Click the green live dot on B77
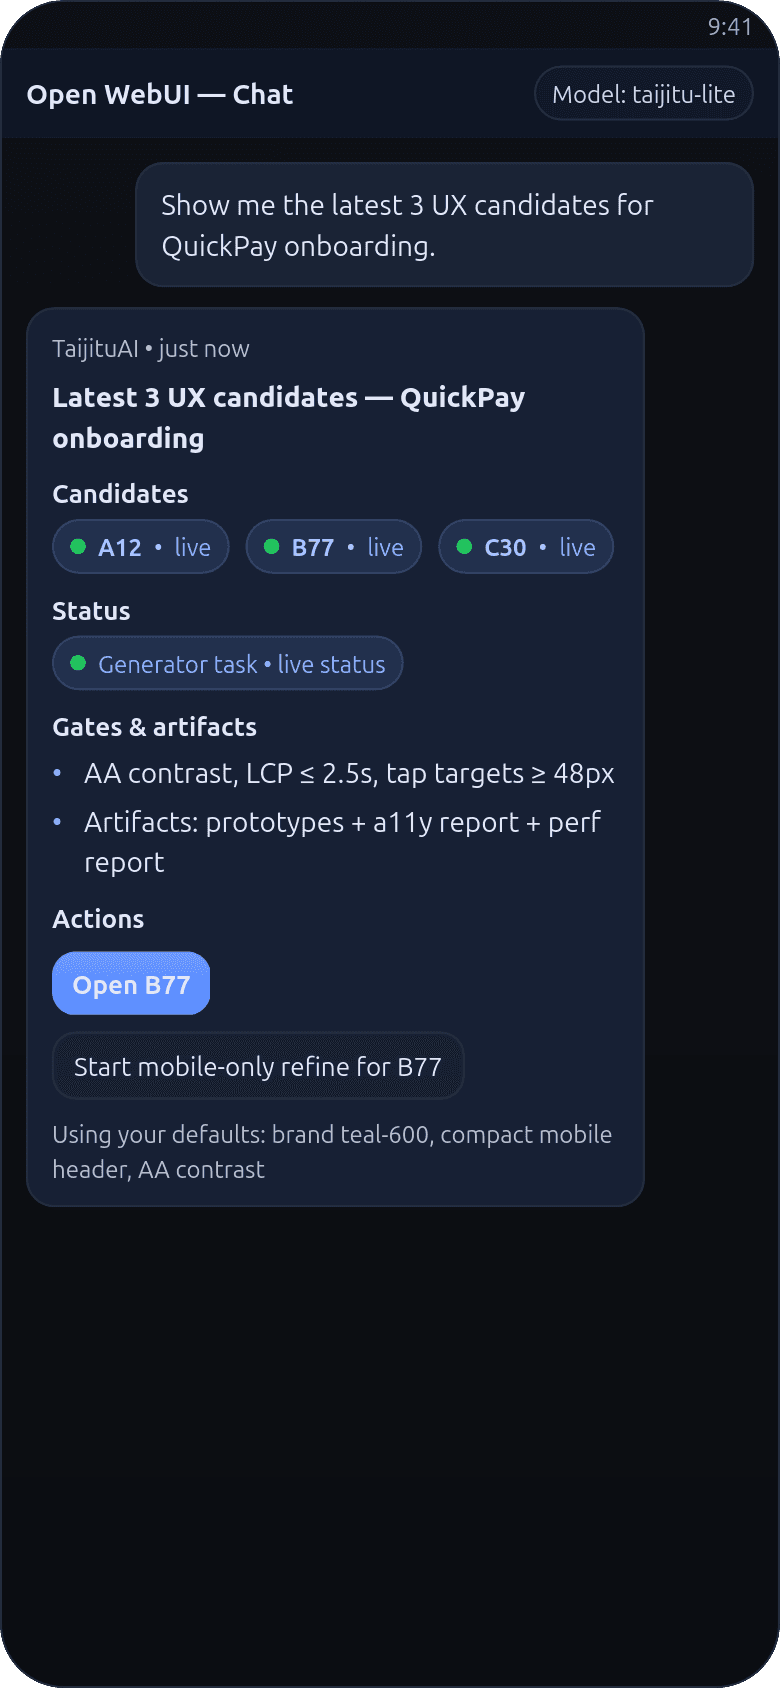 click(x=271, y=547)
